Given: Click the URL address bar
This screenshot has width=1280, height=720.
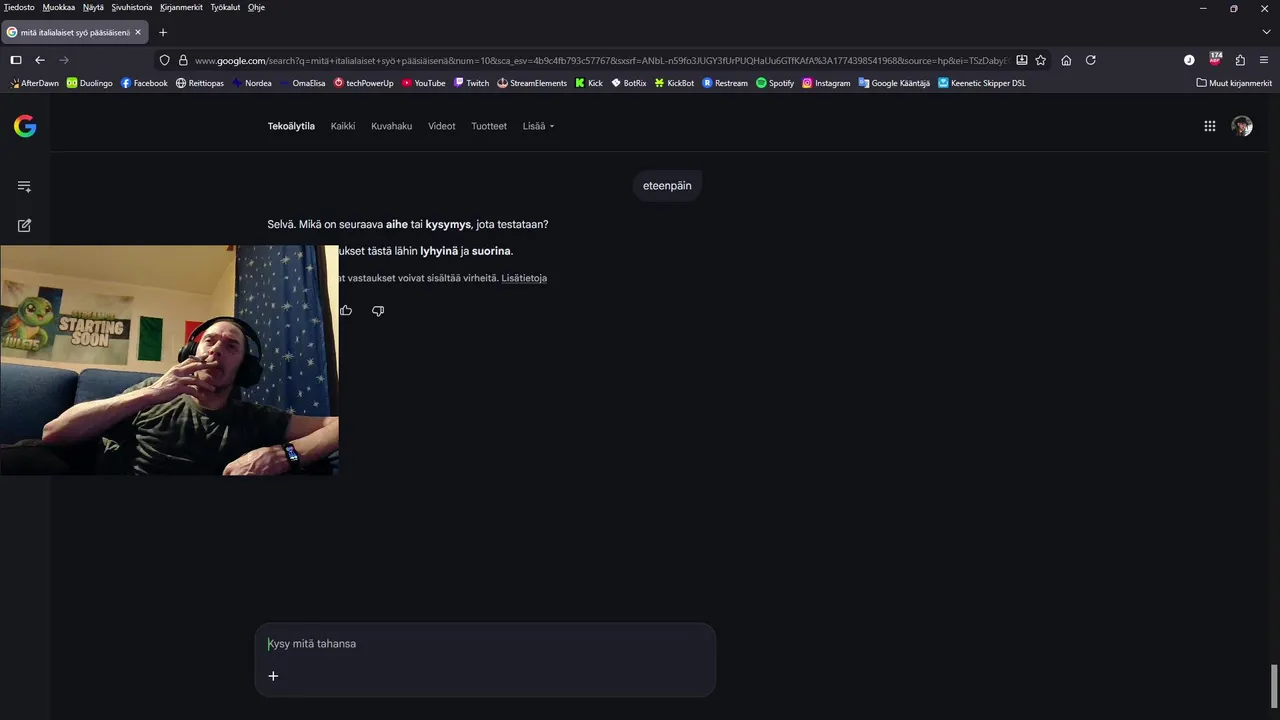Looking at the screenshot, I should pos(600,60).
